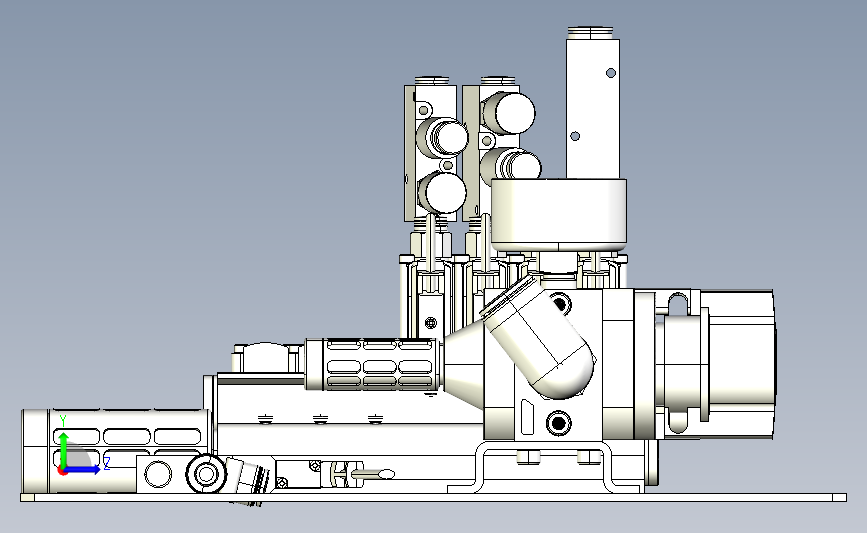Pick the lower small hole on the tall column
The image size is (867, 533).
574,136
